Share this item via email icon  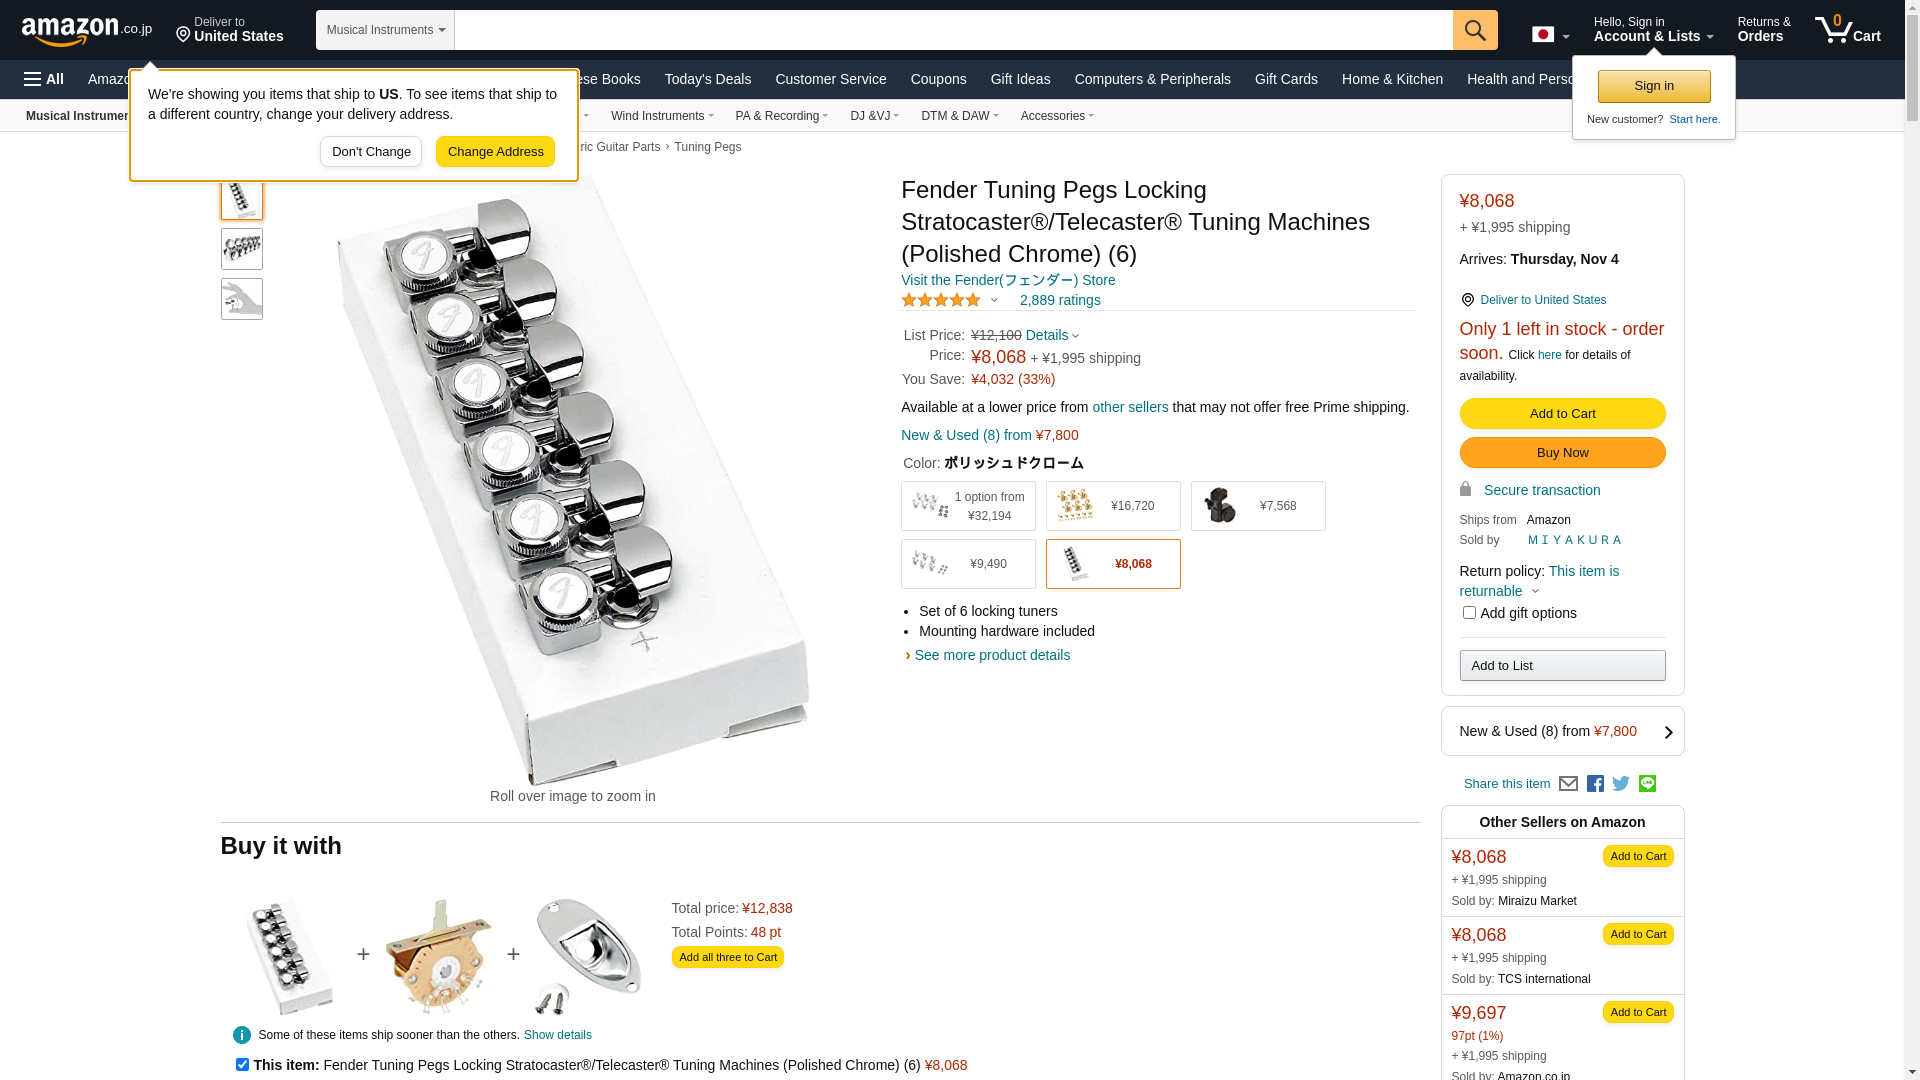pyautogui.click(x=1568, y=784)
